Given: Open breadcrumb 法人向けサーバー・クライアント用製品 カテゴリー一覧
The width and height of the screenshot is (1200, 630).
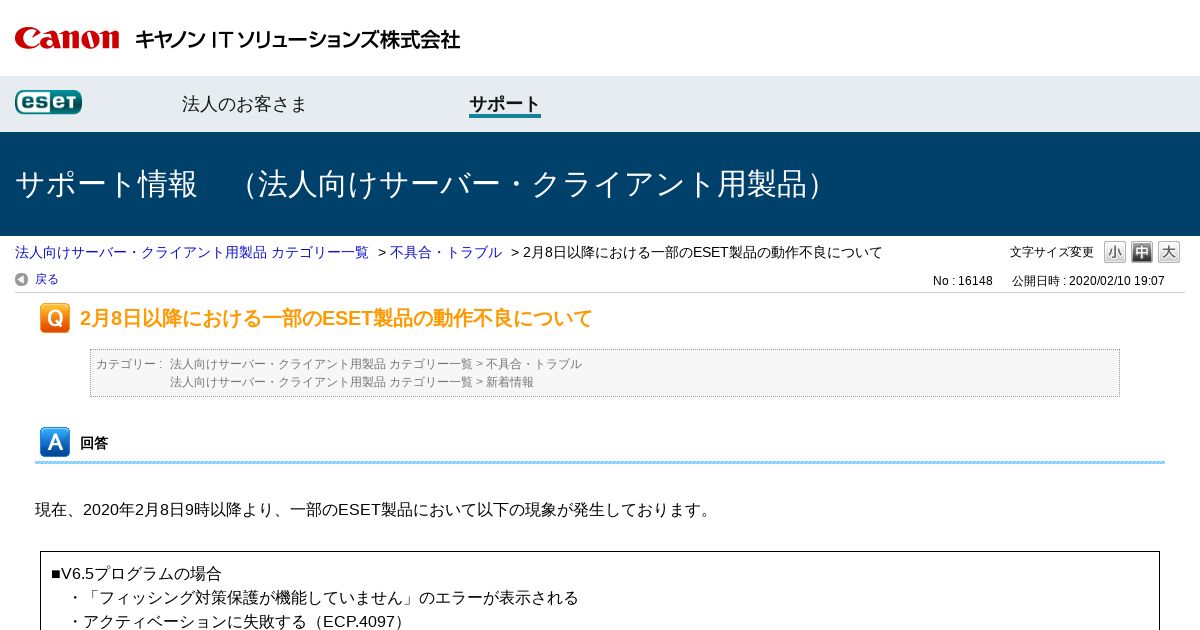Looking at the screenshot, I should click(x=192, y=252).
